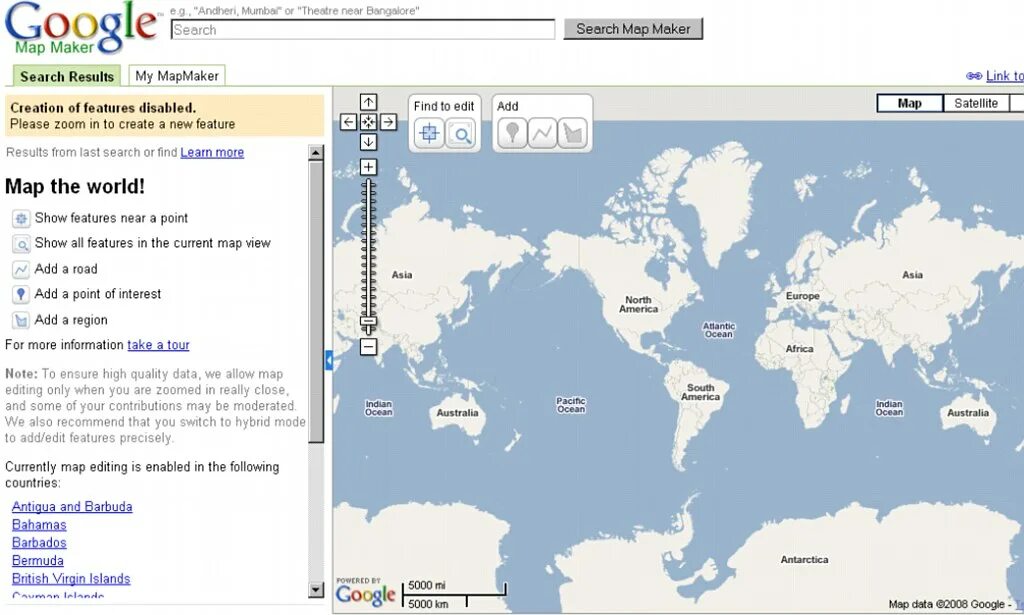Select the Add point of interest tool
The image size is (1024, 615).
pyautogui.click(x=512, y=133)
